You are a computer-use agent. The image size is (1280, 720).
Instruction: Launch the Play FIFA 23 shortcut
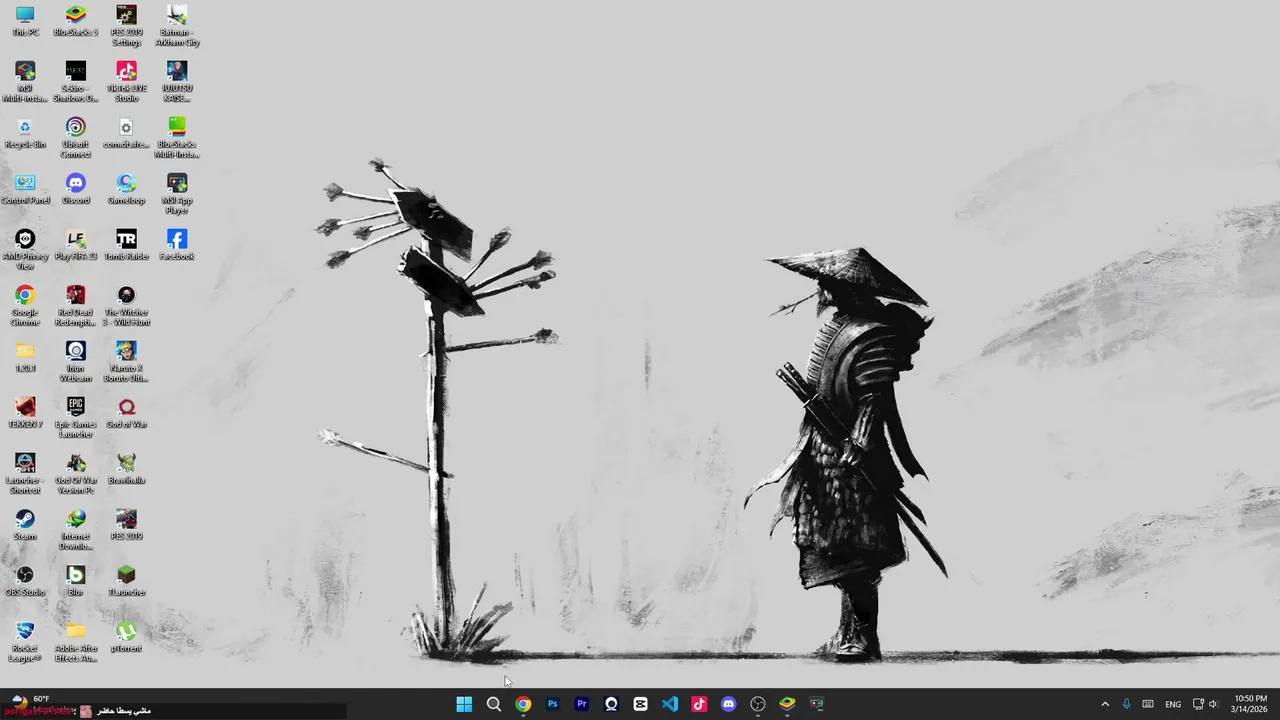click(x=75, y=245)
